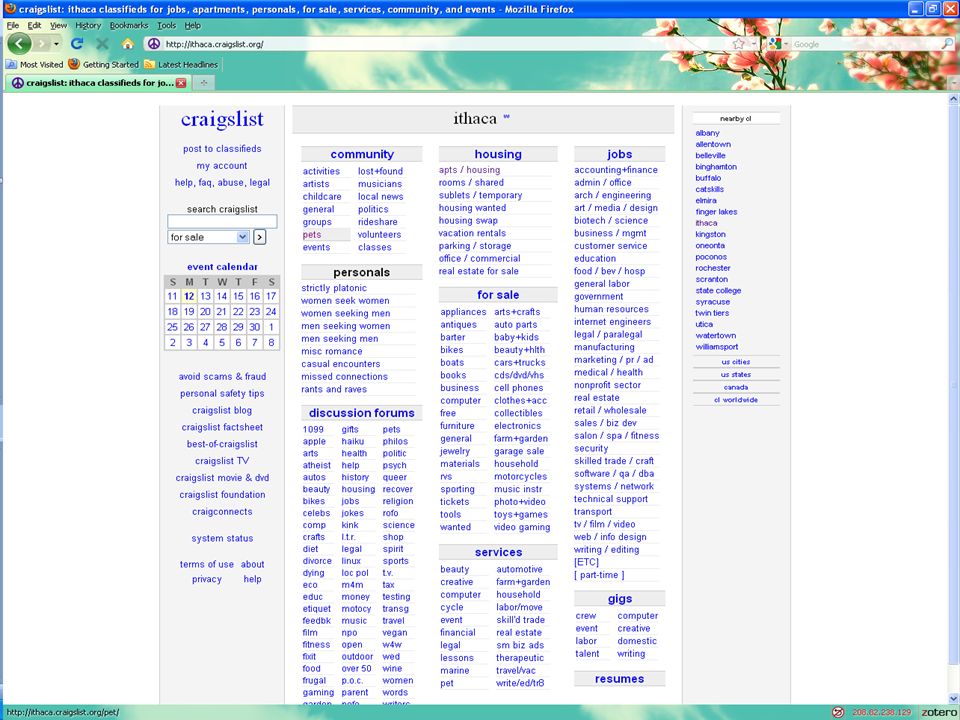The height and width of the screenshot is (720, 960).
Task: Click the vertical scrollbar up arrow
Action: (x=954, y=98)
